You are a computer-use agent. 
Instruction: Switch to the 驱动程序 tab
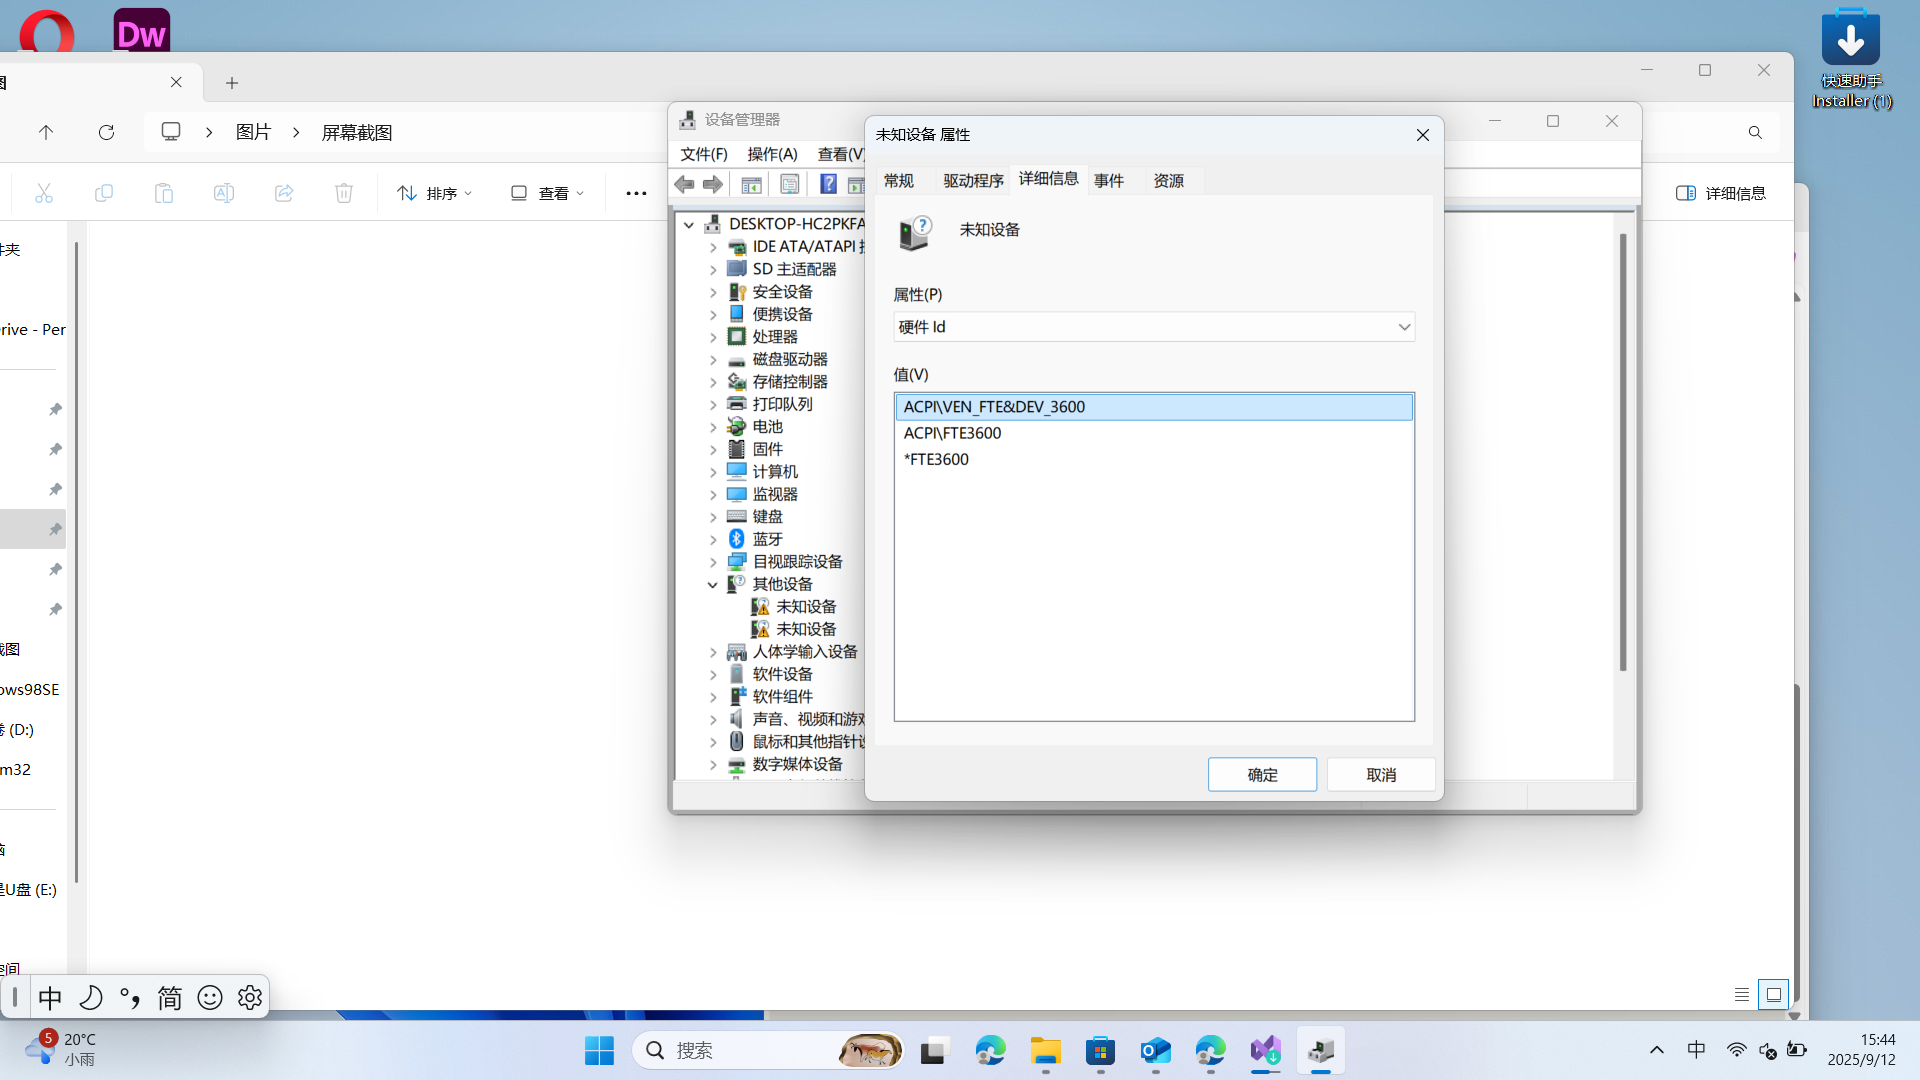pyautogui.click(x=972, y=180)
